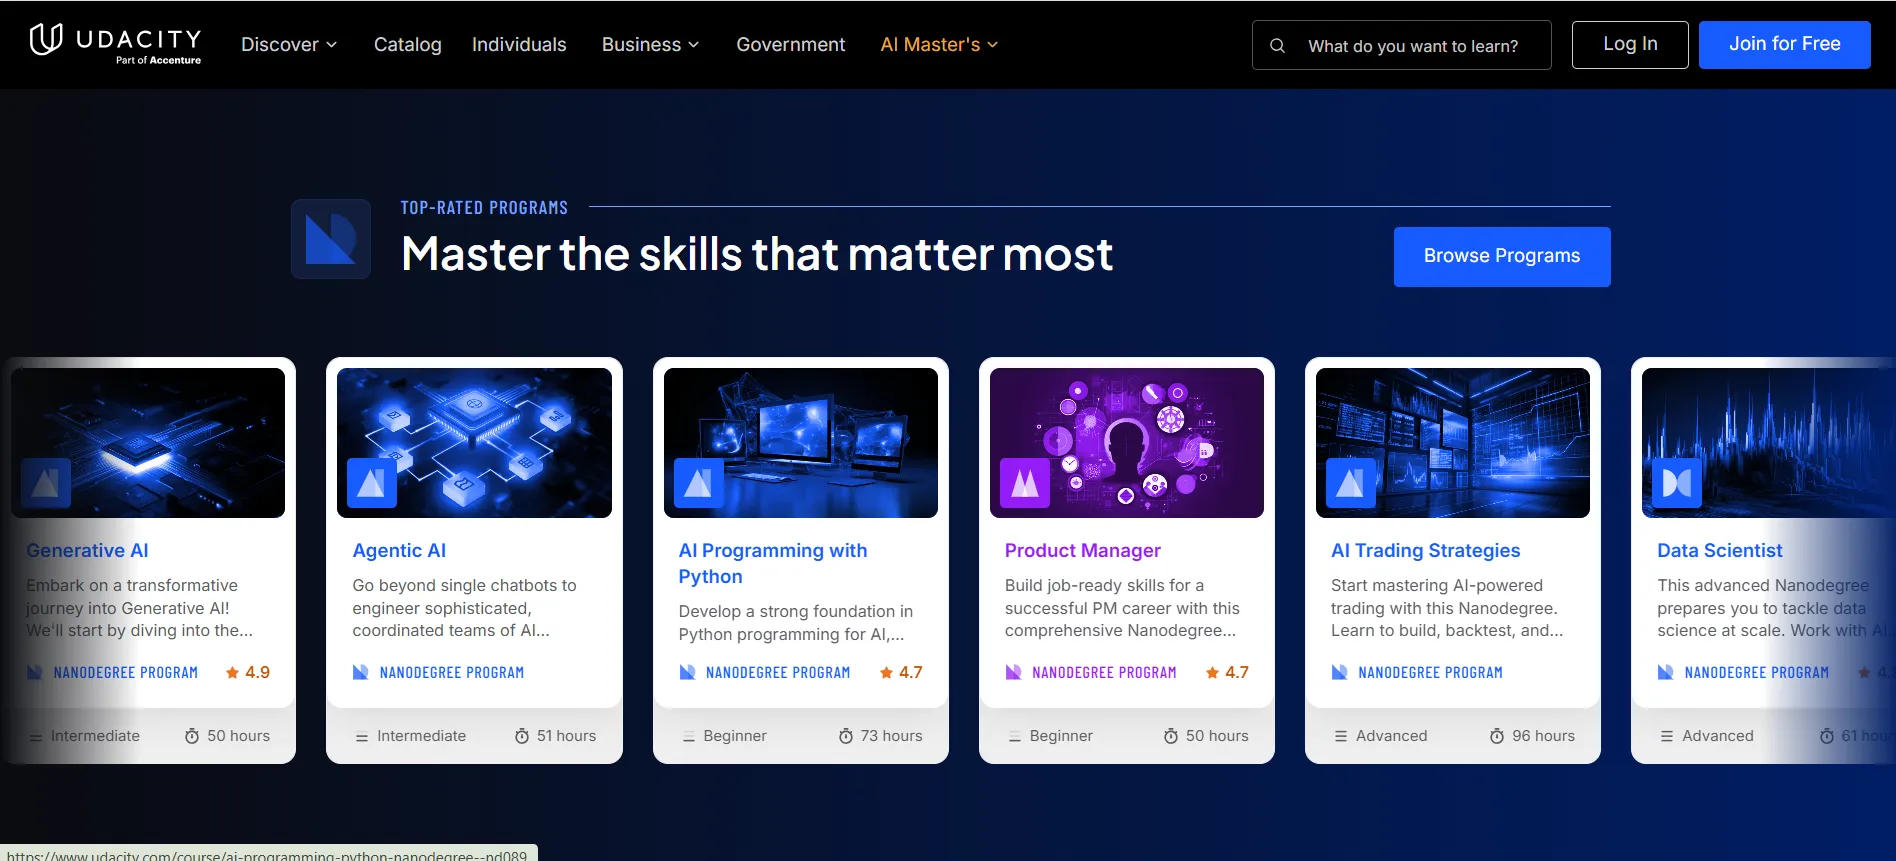This screenshot has width=1896, height=861.
Task: Click the AI Trading Strategies screens thumbnail
Action: 1453,443
